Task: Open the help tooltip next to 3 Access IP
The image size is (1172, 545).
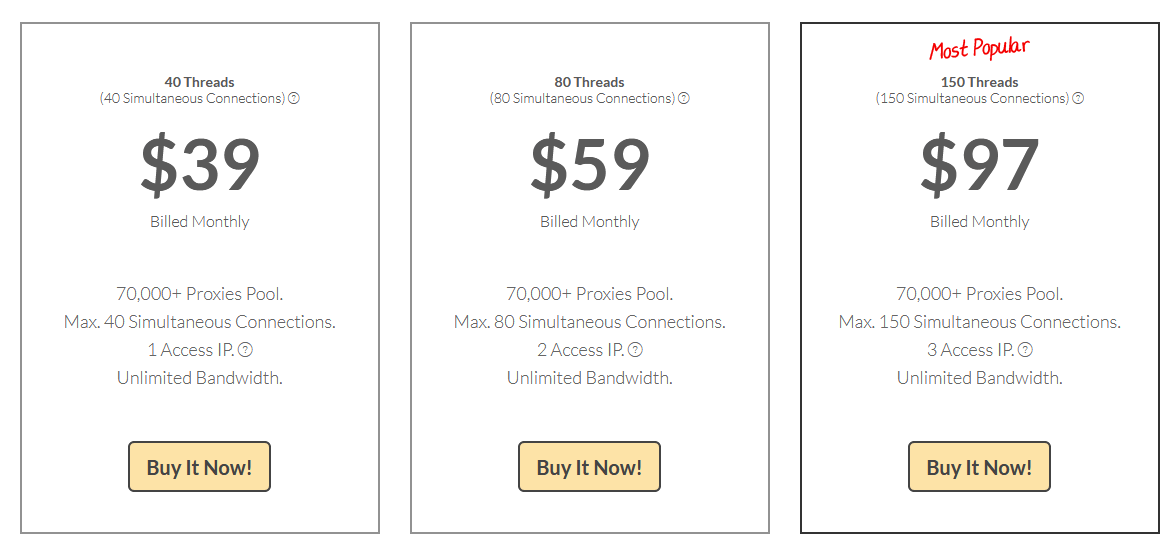Action: click(x=1025, y=350)
